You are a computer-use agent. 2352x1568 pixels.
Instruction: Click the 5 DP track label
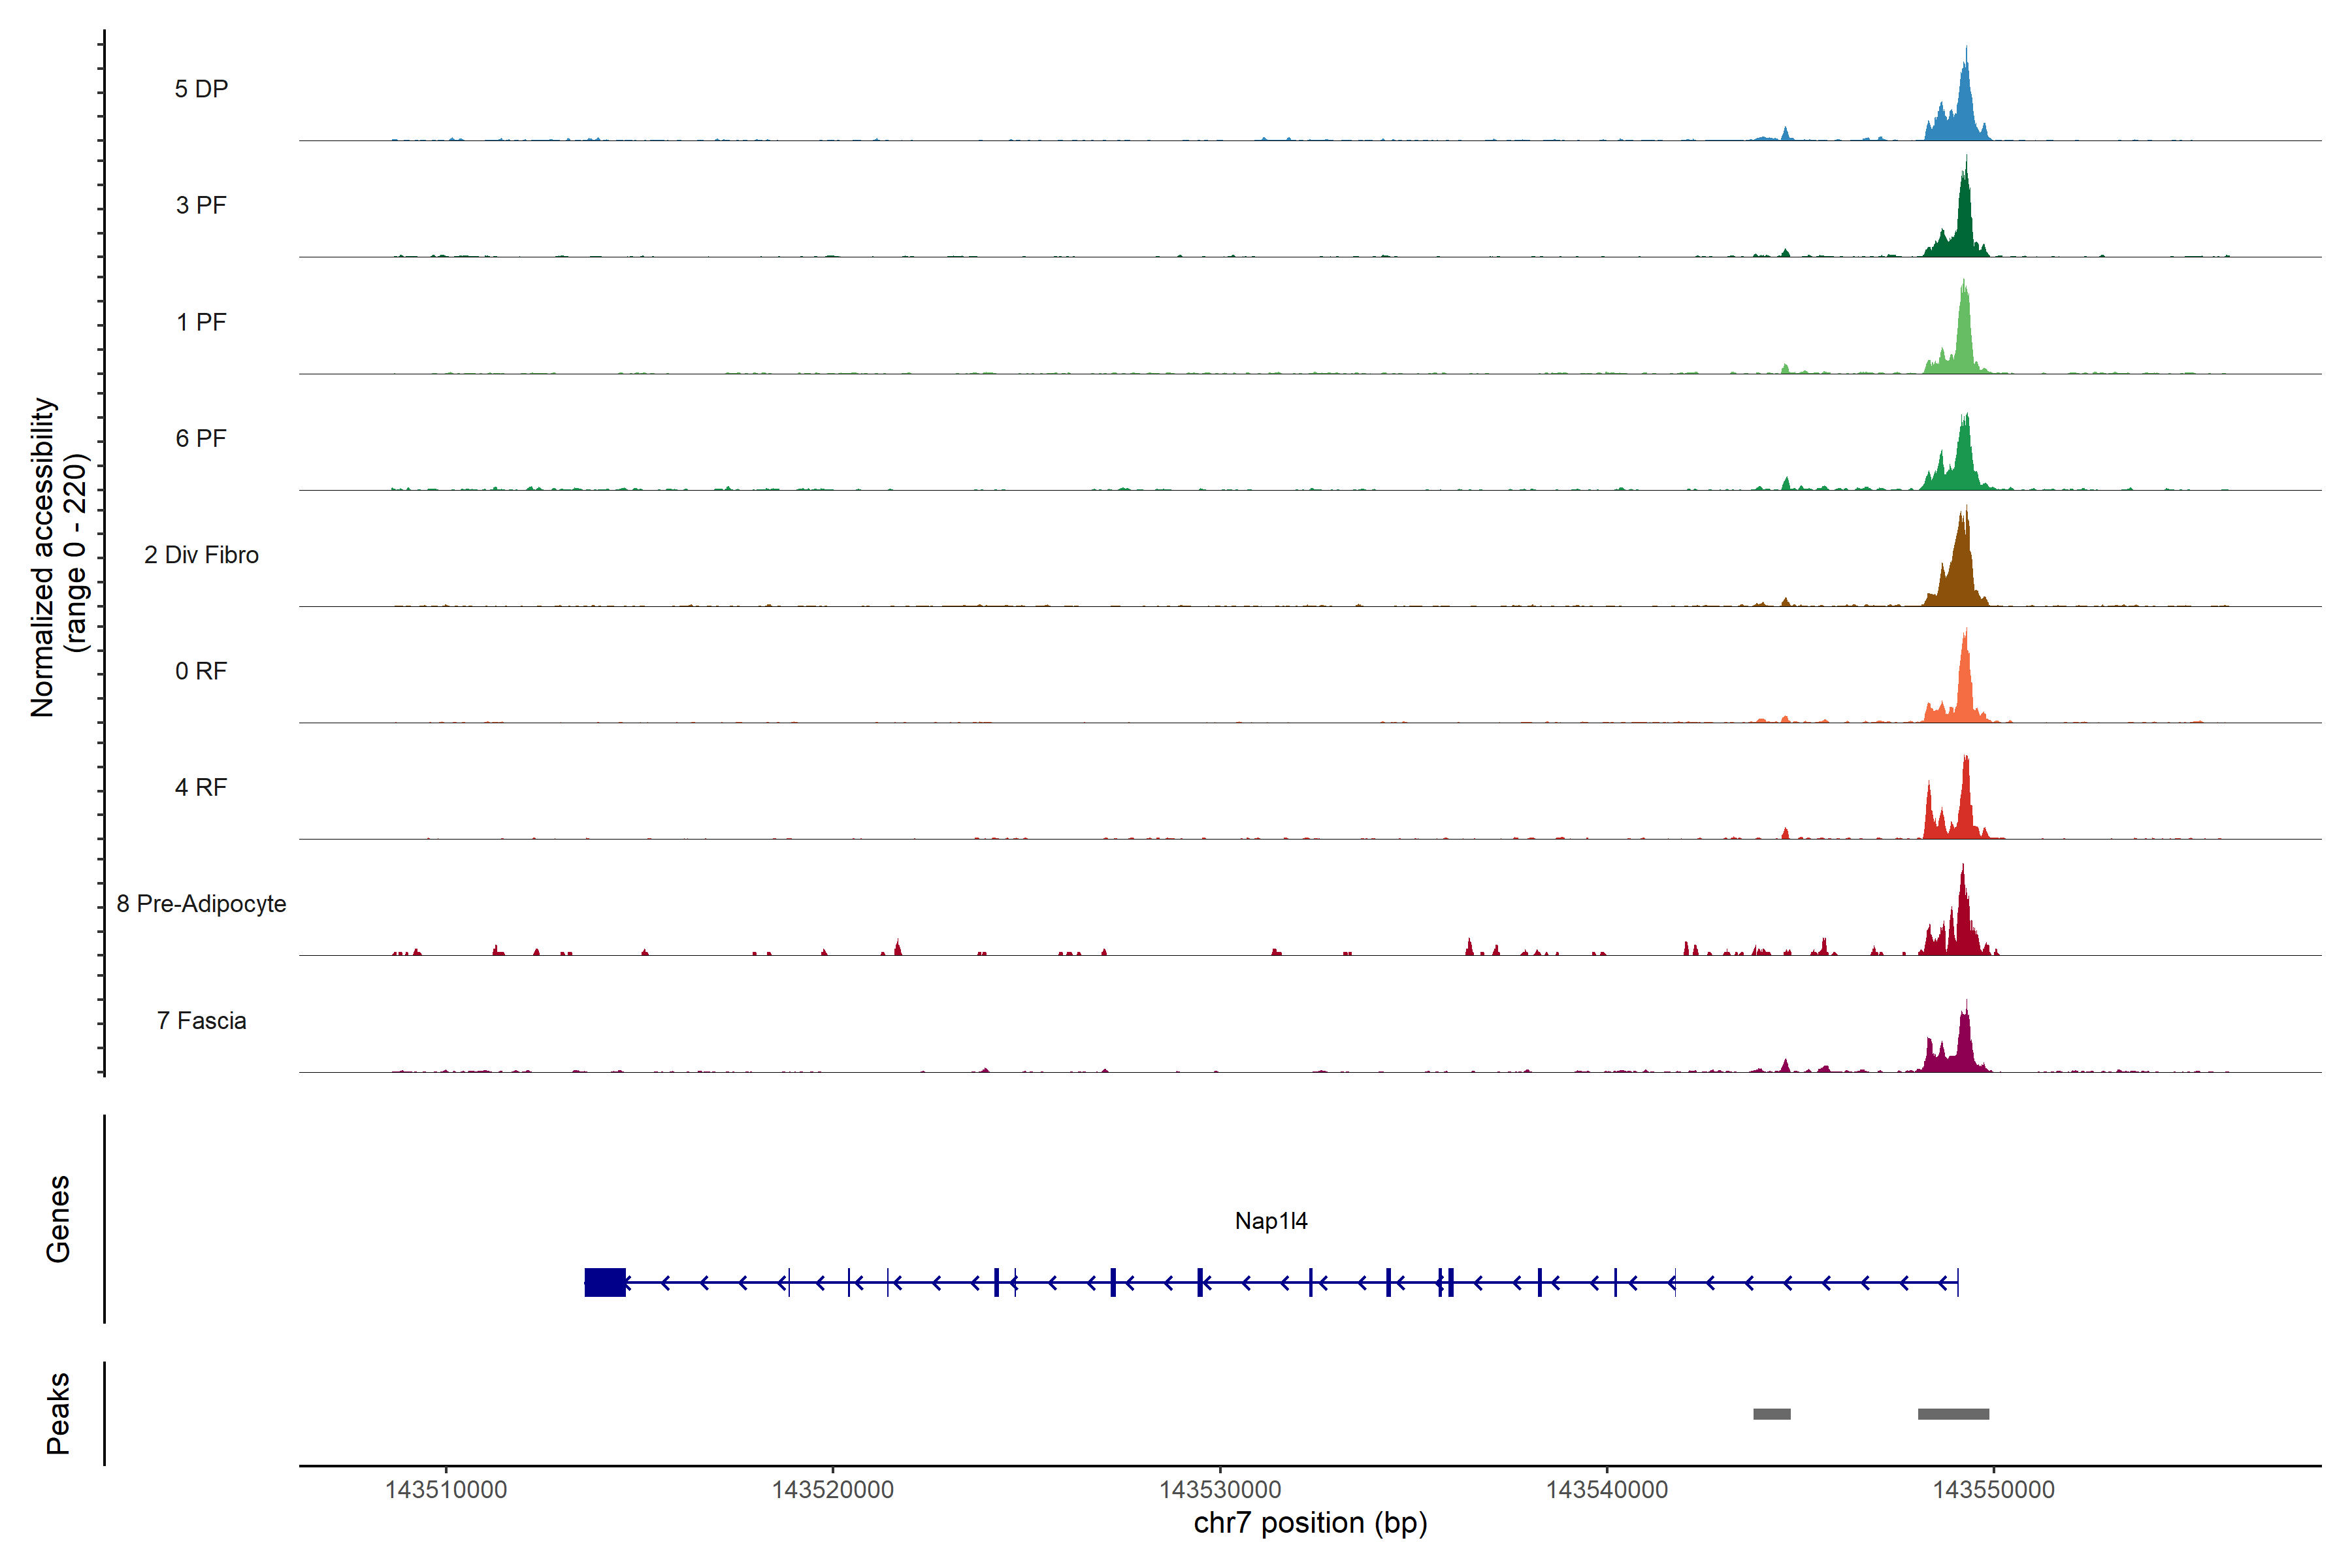[201, 89]
